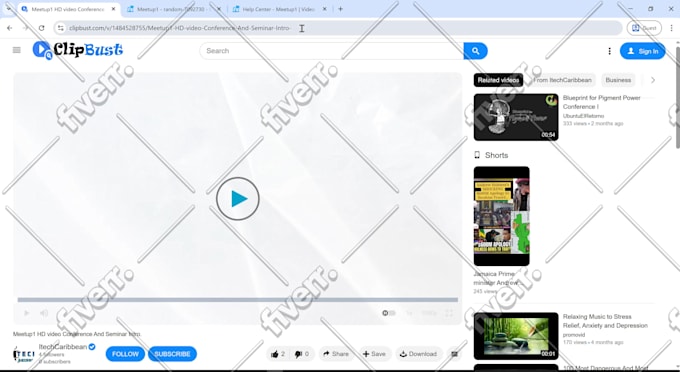Open the 1x playback speed selector
This screenshot has width=680, height=372.
(409, 313)
